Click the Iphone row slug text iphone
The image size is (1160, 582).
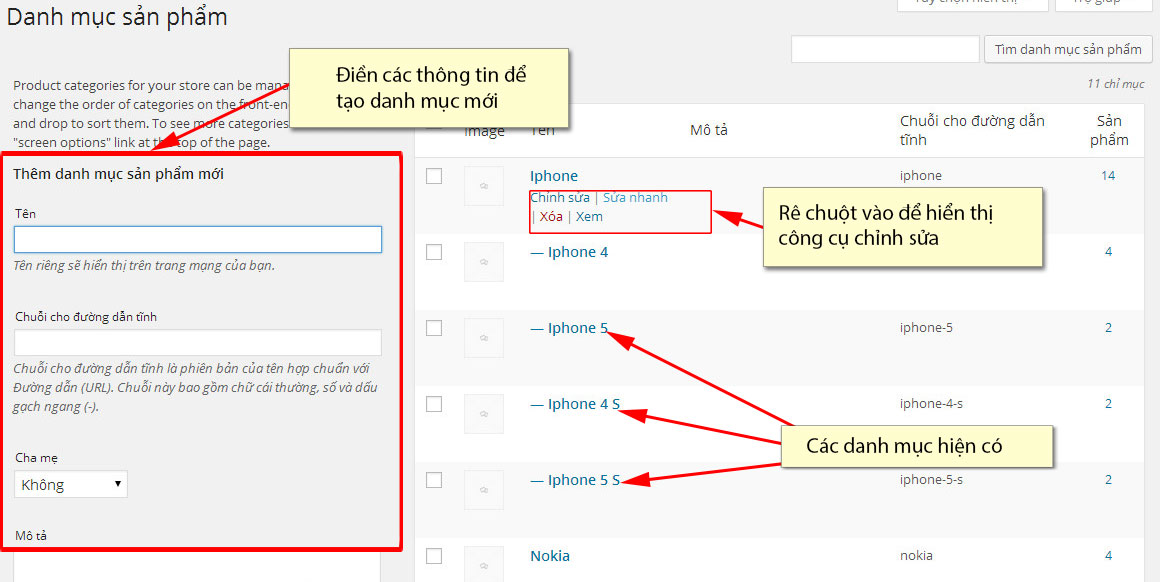[920, 176]
